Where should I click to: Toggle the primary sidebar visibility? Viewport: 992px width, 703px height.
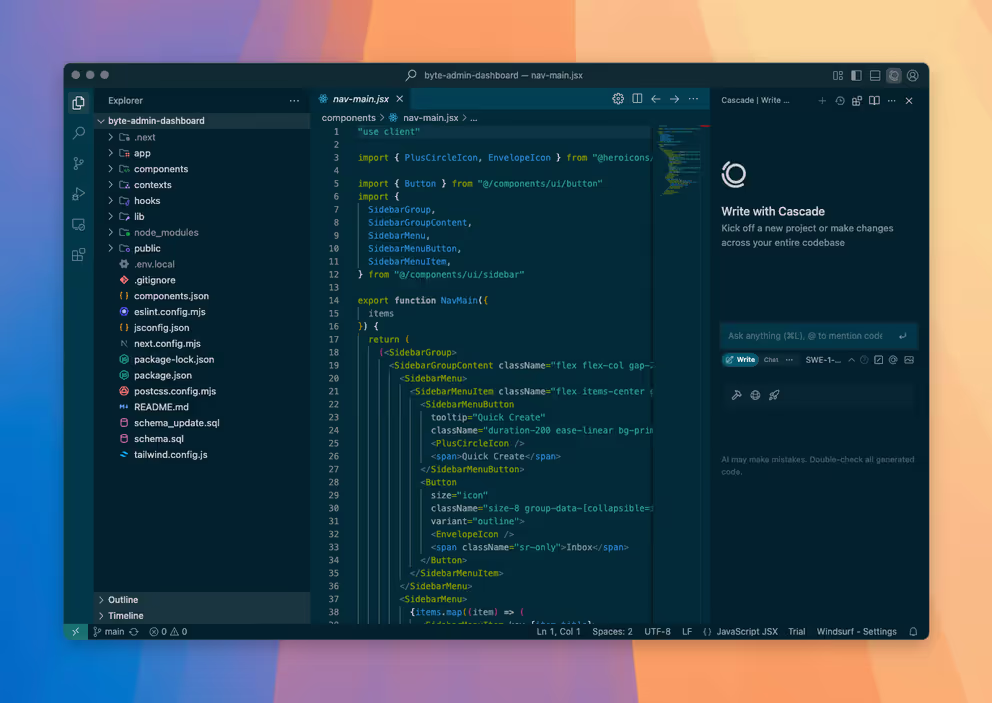856,76
